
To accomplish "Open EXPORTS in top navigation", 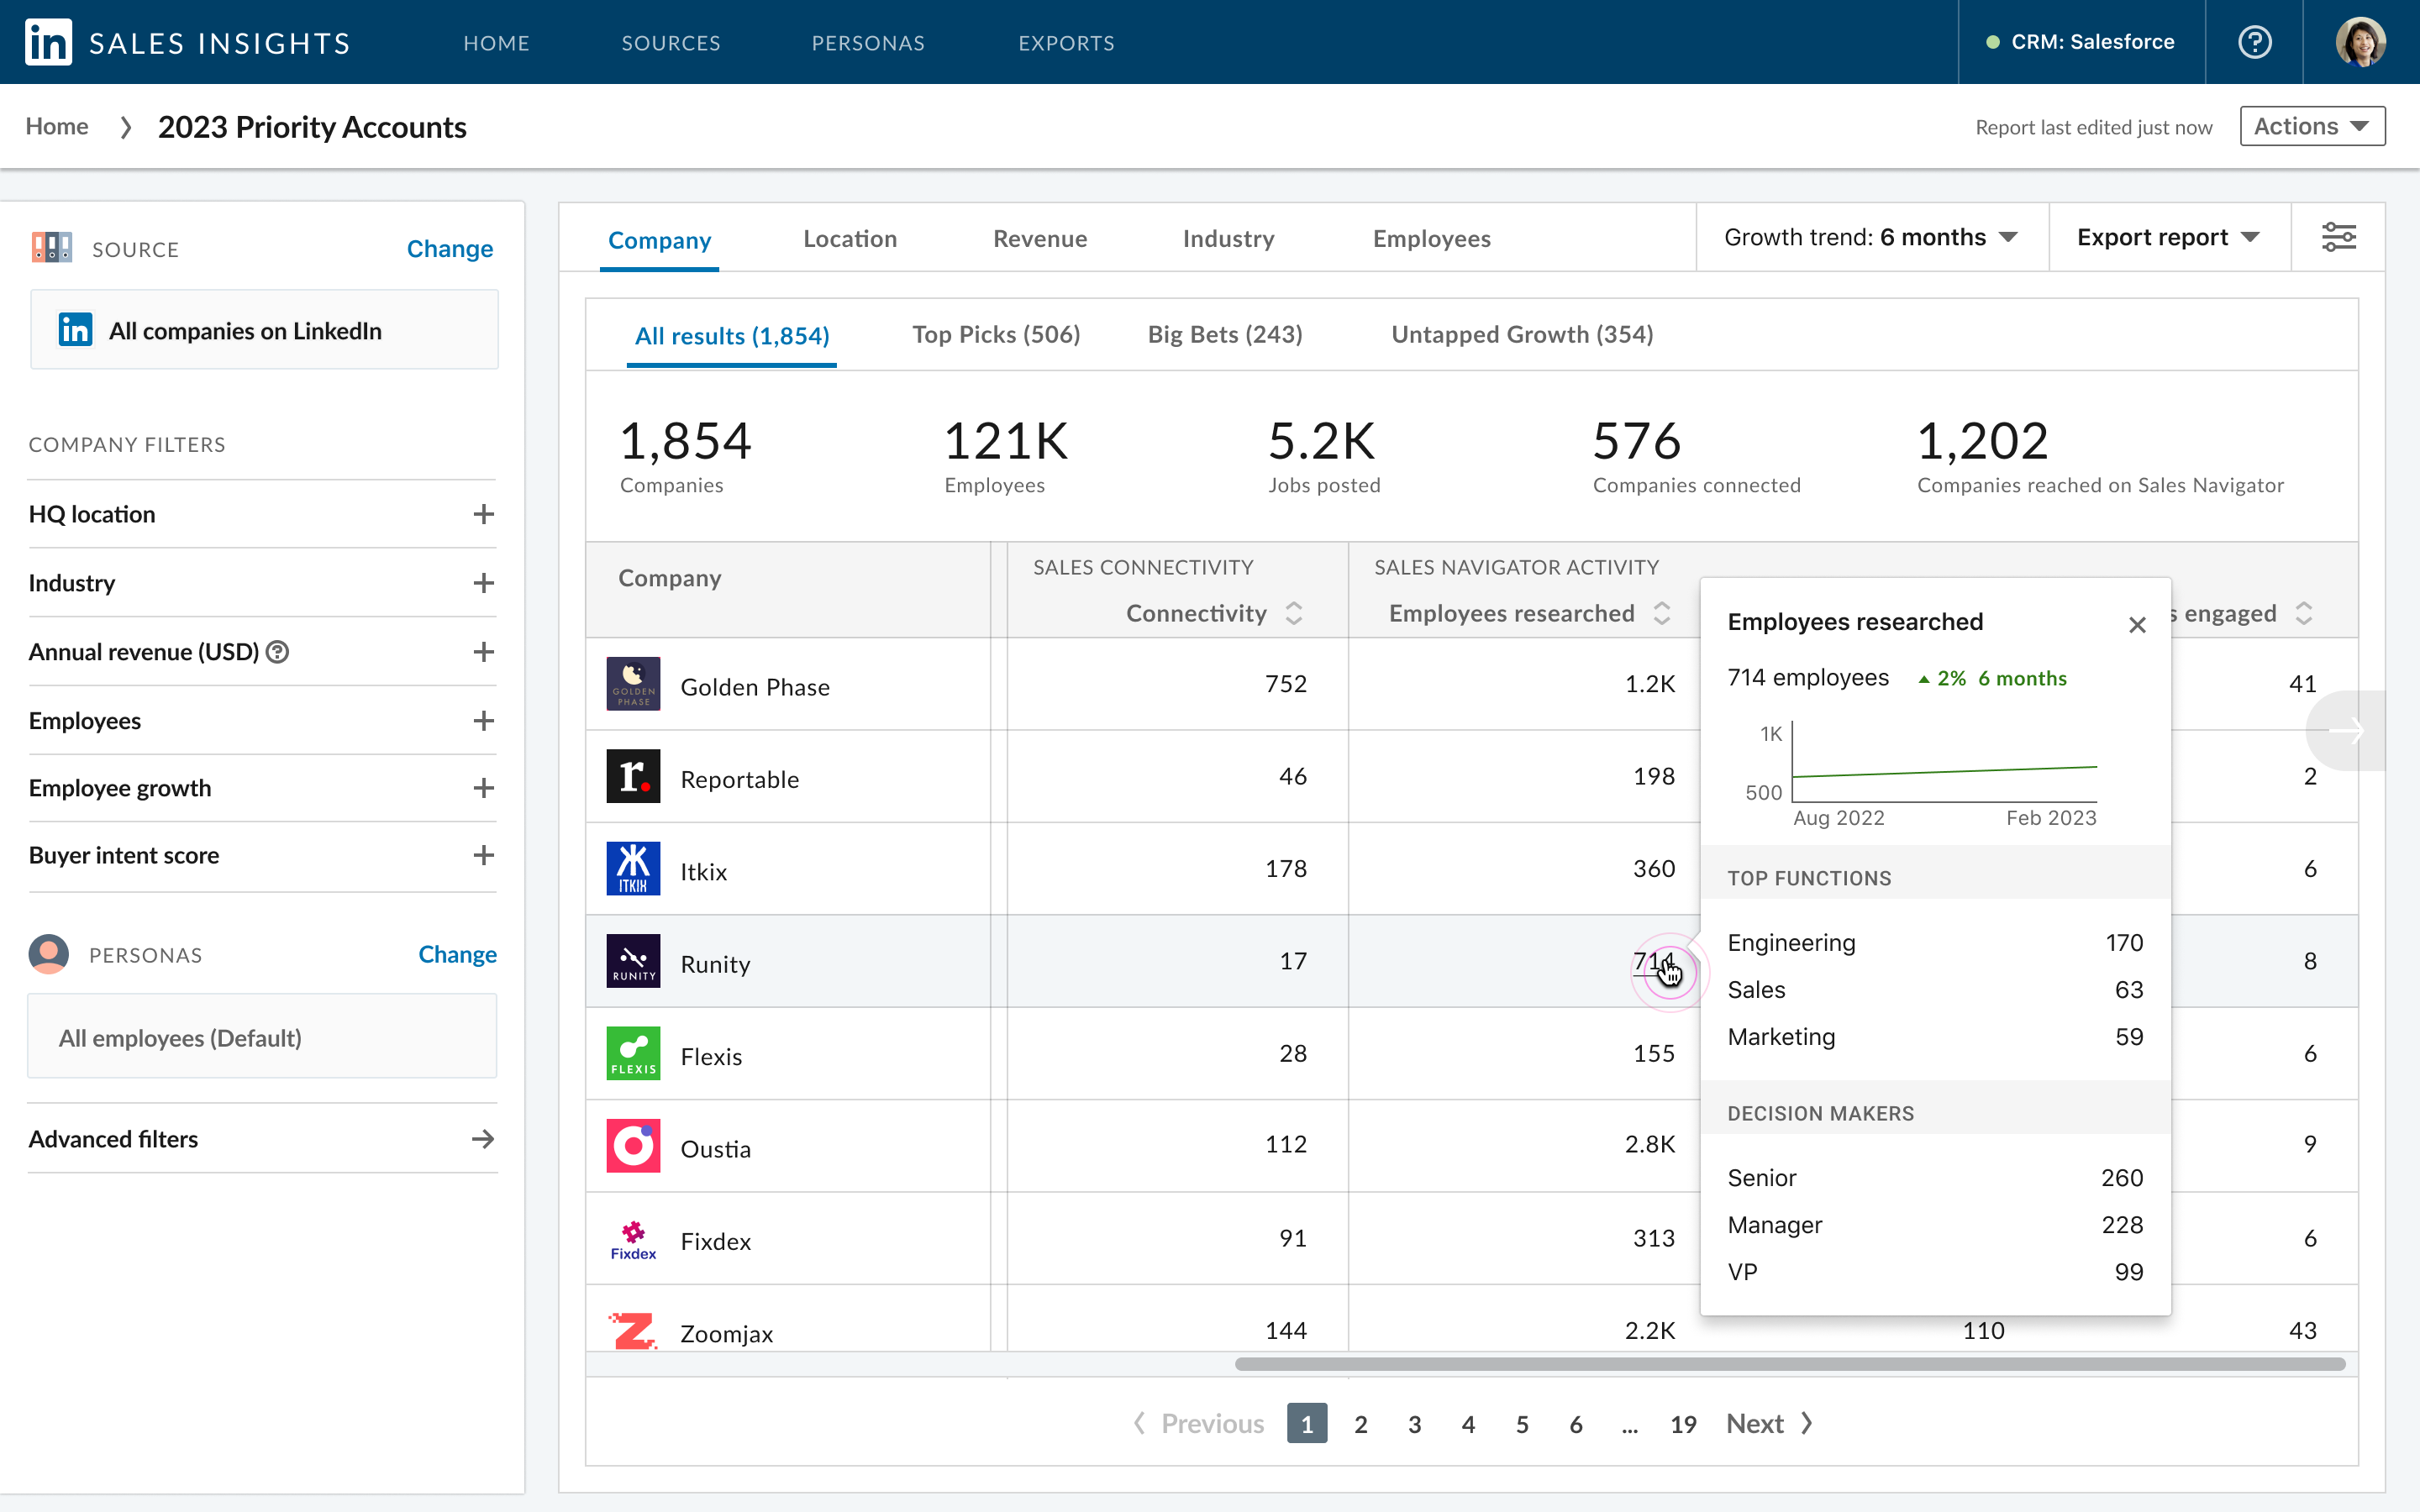I will [x=1066, y=43].
